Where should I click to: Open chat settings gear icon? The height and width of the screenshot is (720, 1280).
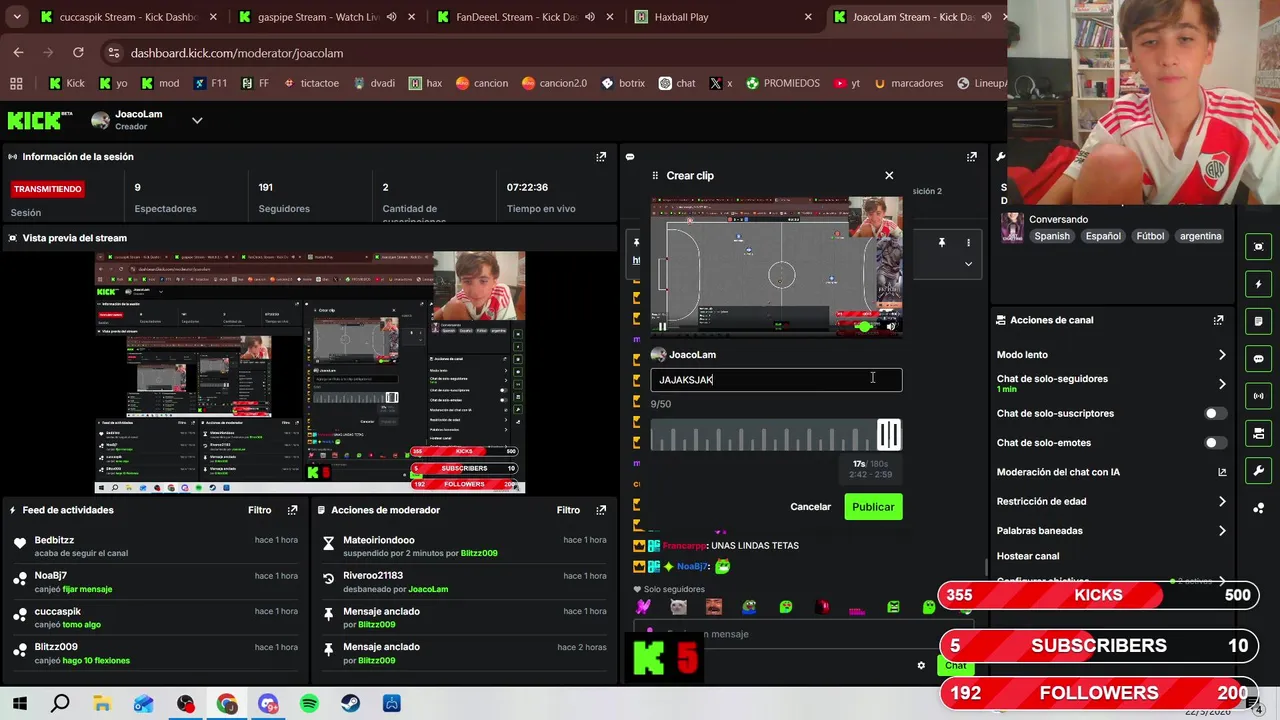(x=921, y=665)
